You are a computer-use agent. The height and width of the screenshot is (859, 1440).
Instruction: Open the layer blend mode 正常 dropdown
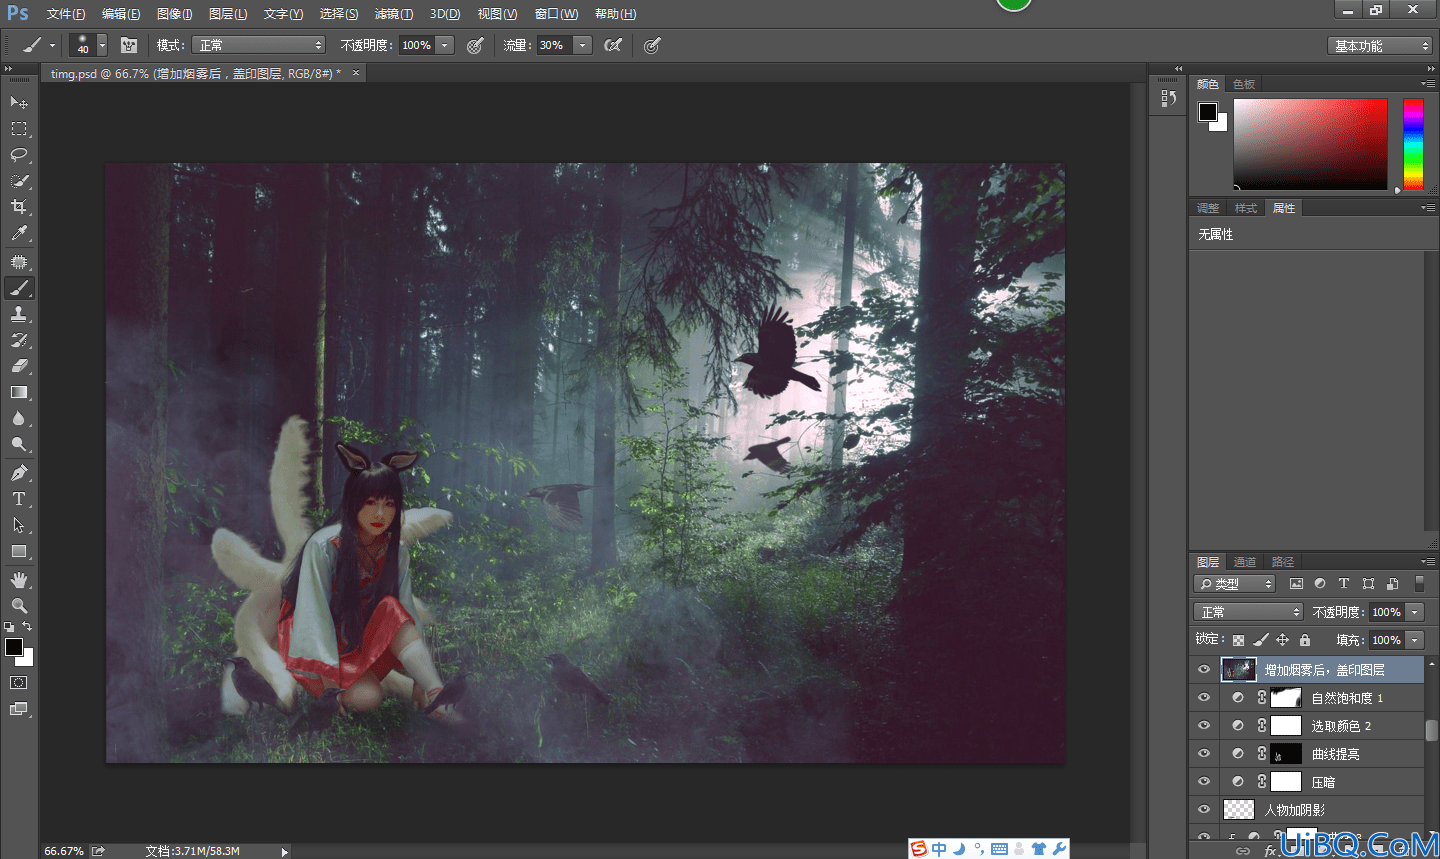click(x=1249, y=612)
